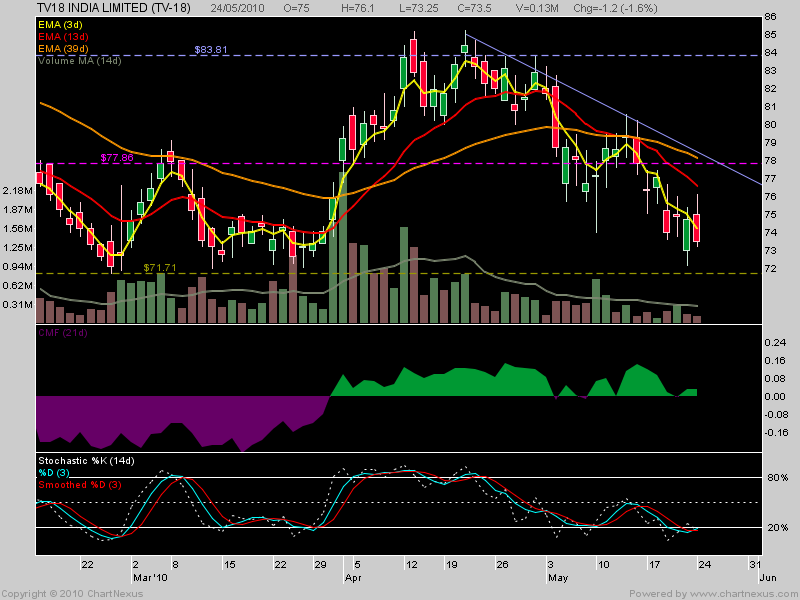Click the close value C=73.5

pyautogui.click(x=474, y=8)
